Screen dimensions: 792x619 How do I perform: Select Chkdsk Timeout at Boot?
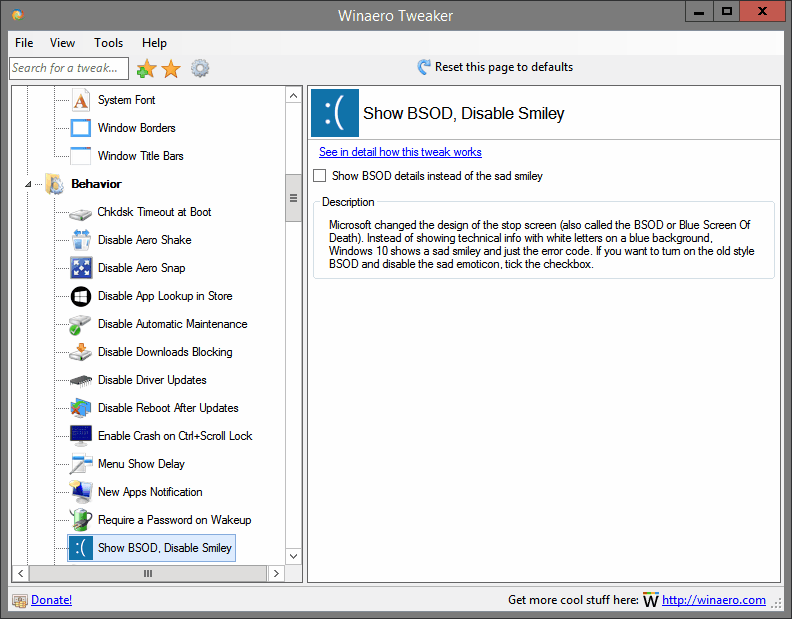pos(154,212)
